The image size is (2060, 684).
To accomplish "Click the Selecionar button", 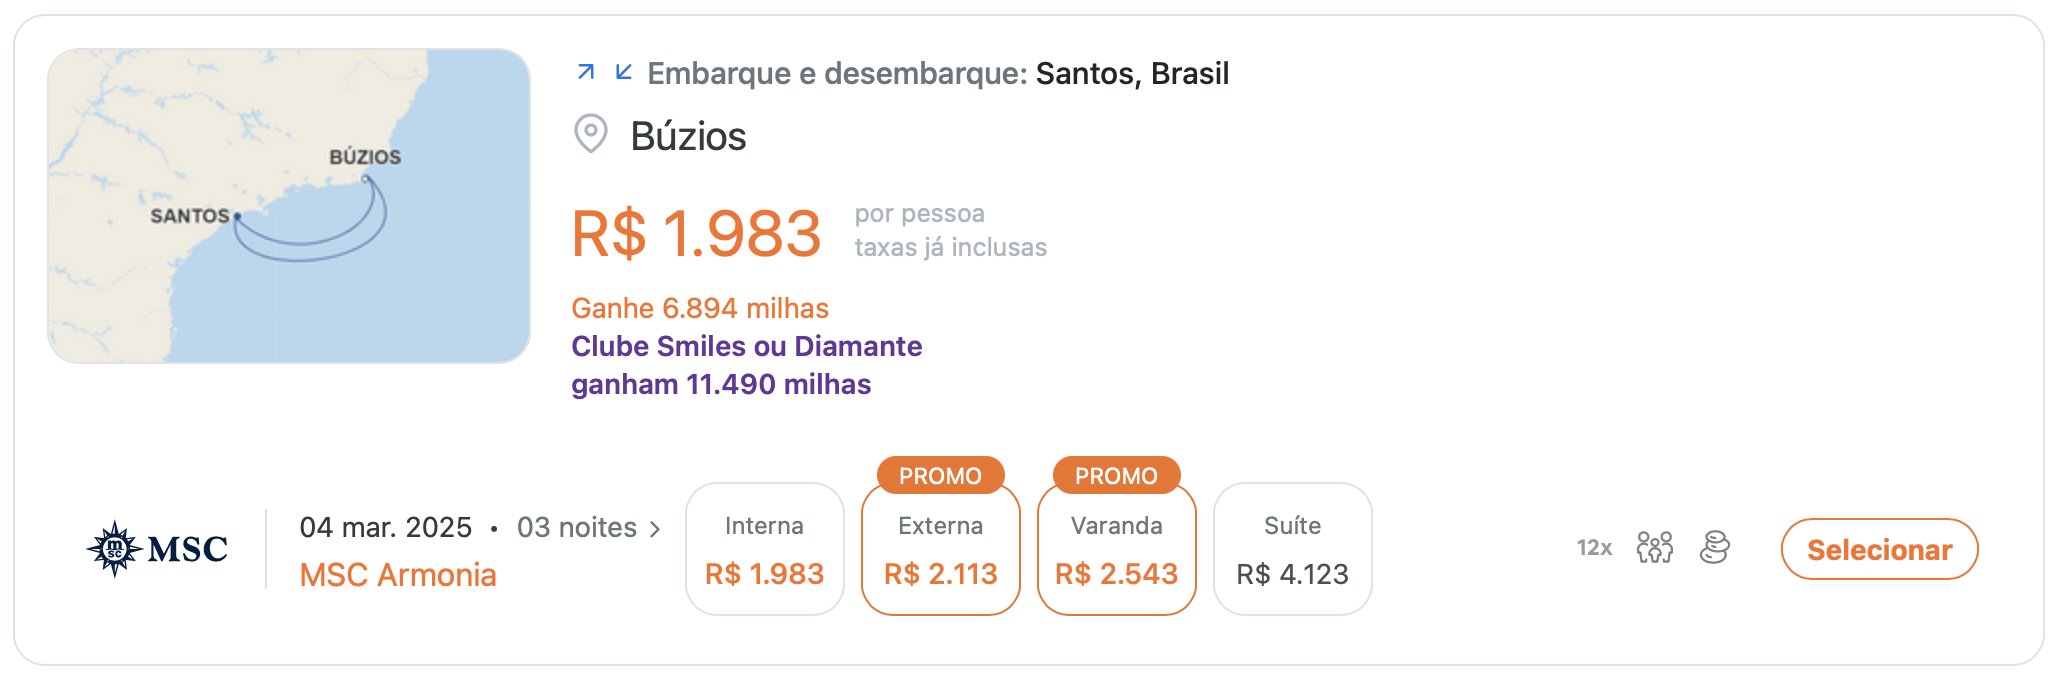I will click(1879, 549).
